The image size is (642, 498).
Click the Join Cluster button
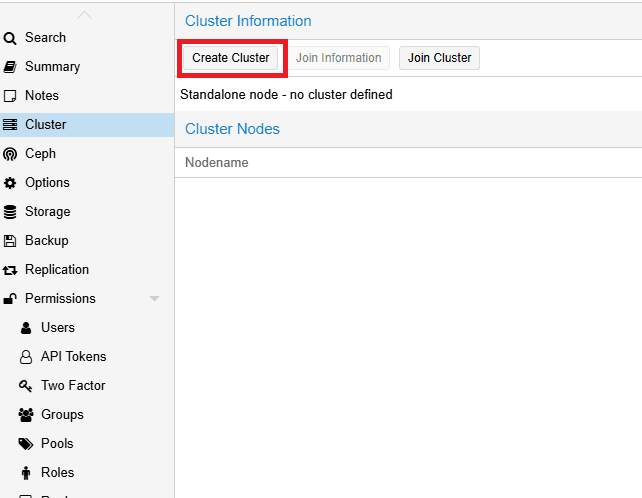439,58
